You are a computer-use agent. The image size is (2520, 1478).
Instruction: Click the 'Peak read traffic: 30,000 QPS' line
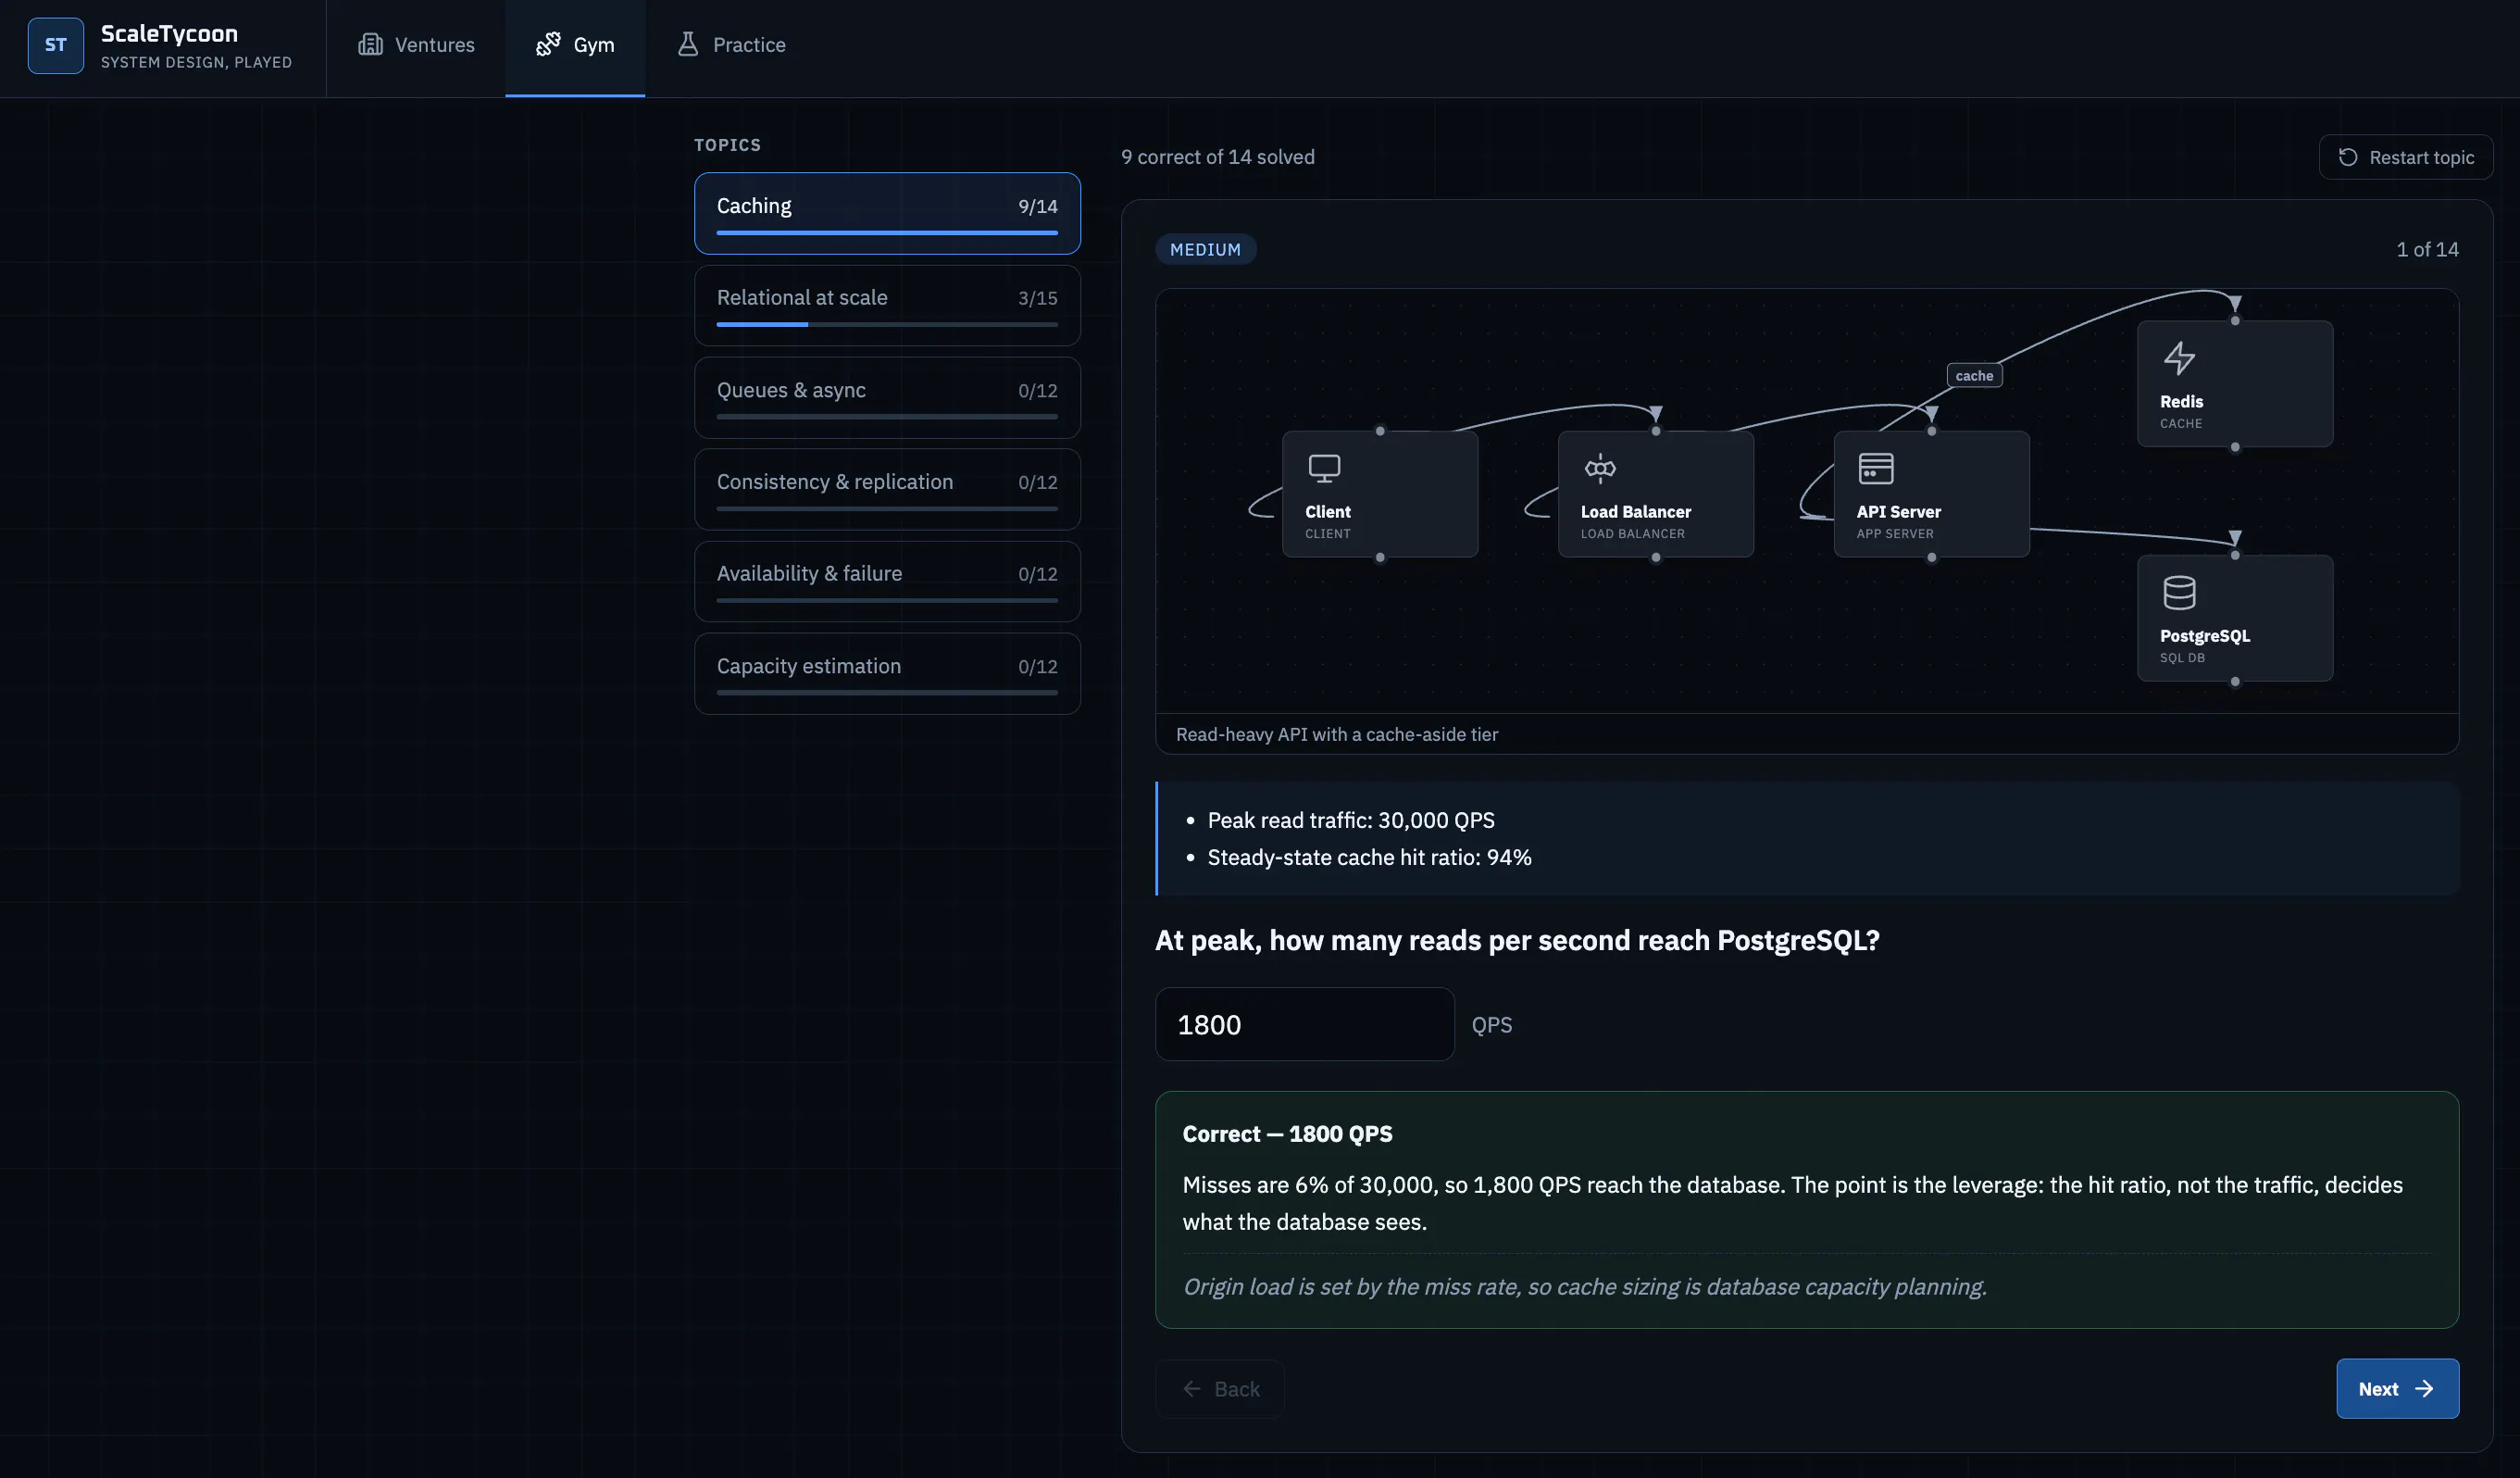click(1351, 820)
